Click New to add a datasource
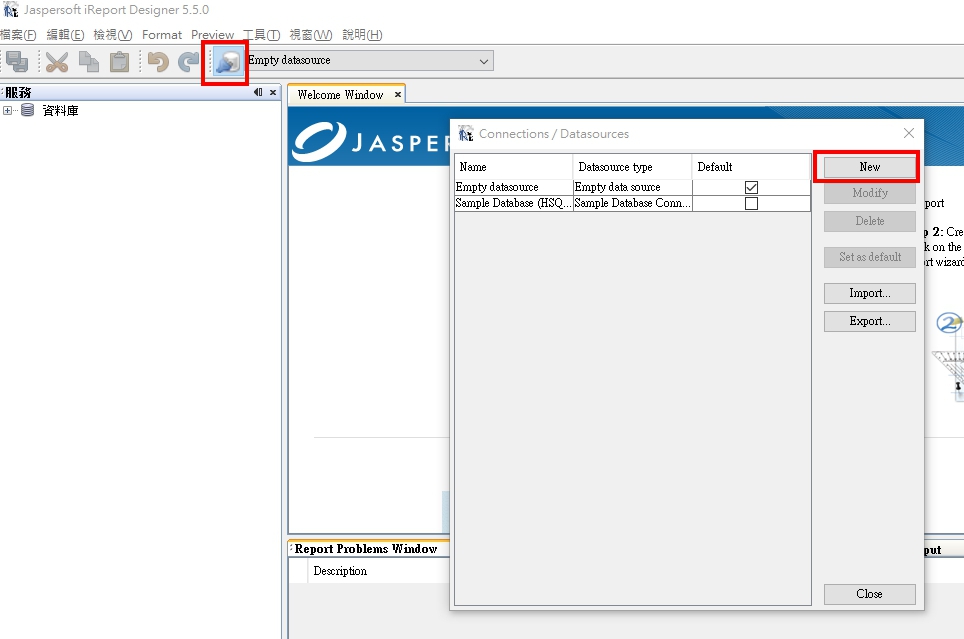The width and height of the screenshot is (964, 639). 869,166
